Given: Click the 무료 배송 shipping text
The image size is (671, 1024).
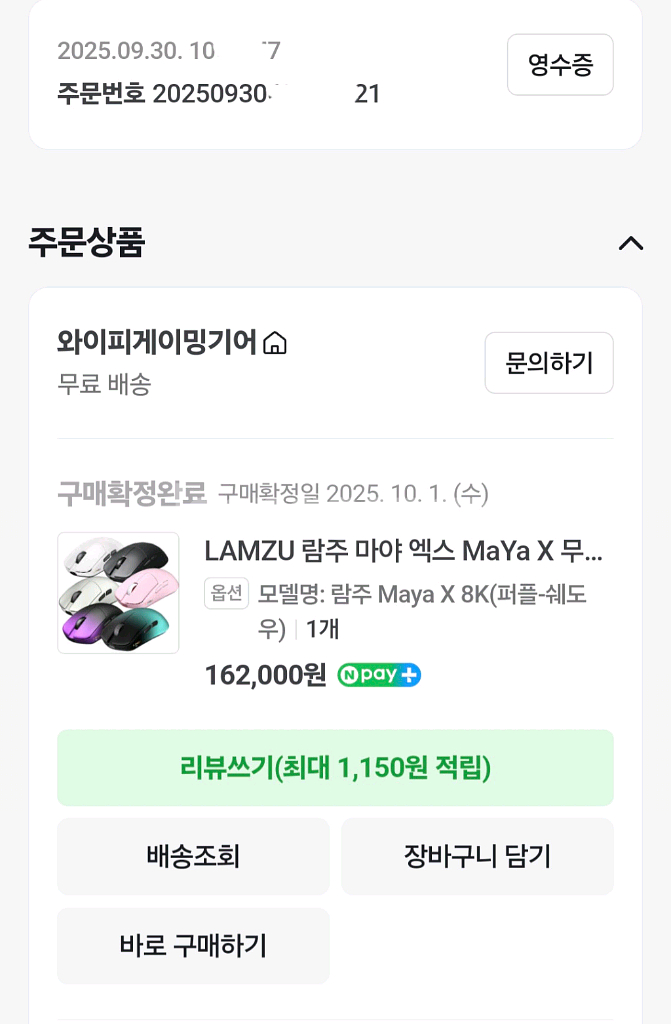Looking at the screenshot, I should [104, 384].
